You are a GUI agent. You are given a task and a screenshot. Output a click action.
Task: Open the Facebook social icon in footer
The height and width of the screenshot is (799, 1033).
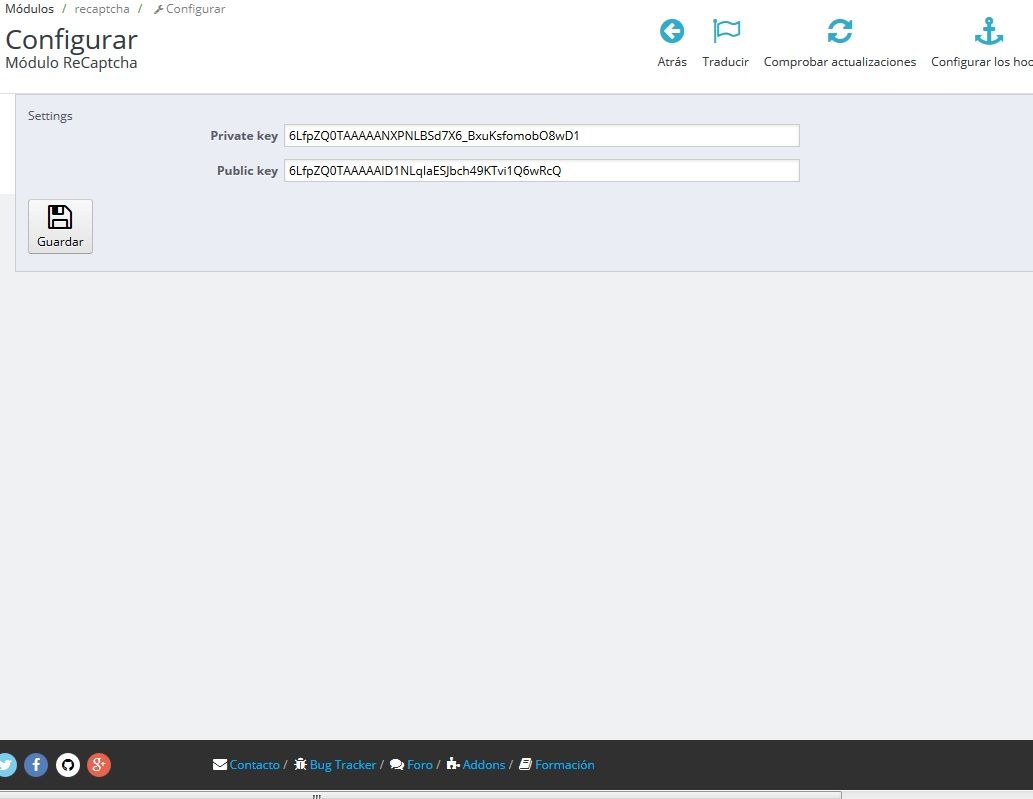point(36,764)
